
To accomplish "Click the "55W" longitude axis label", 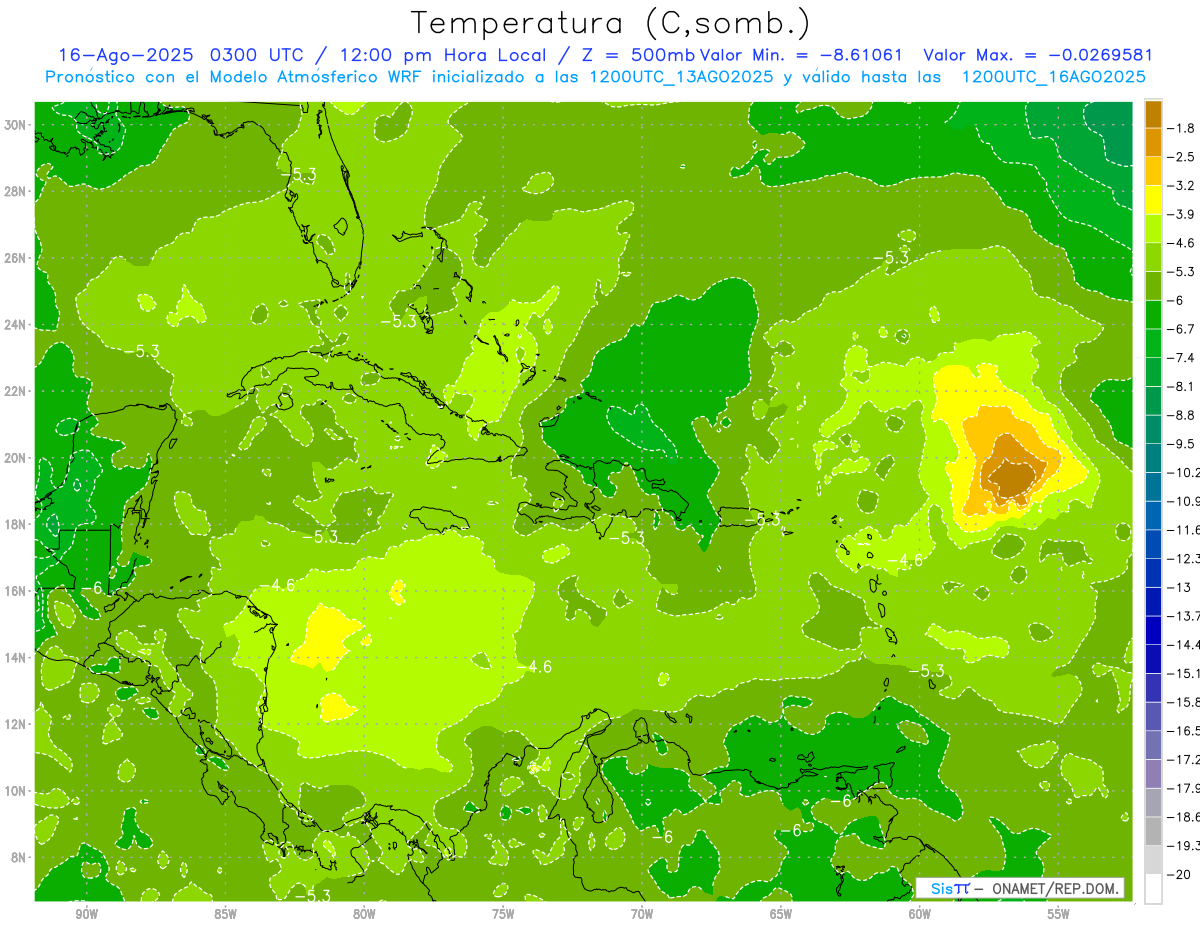I will pos(1059,915).
